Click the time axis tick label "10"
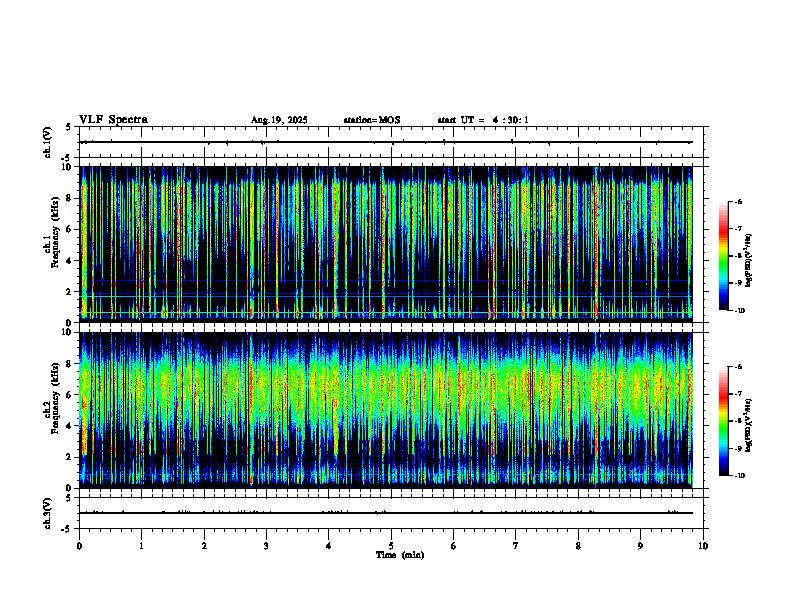 tap(703, 546)
